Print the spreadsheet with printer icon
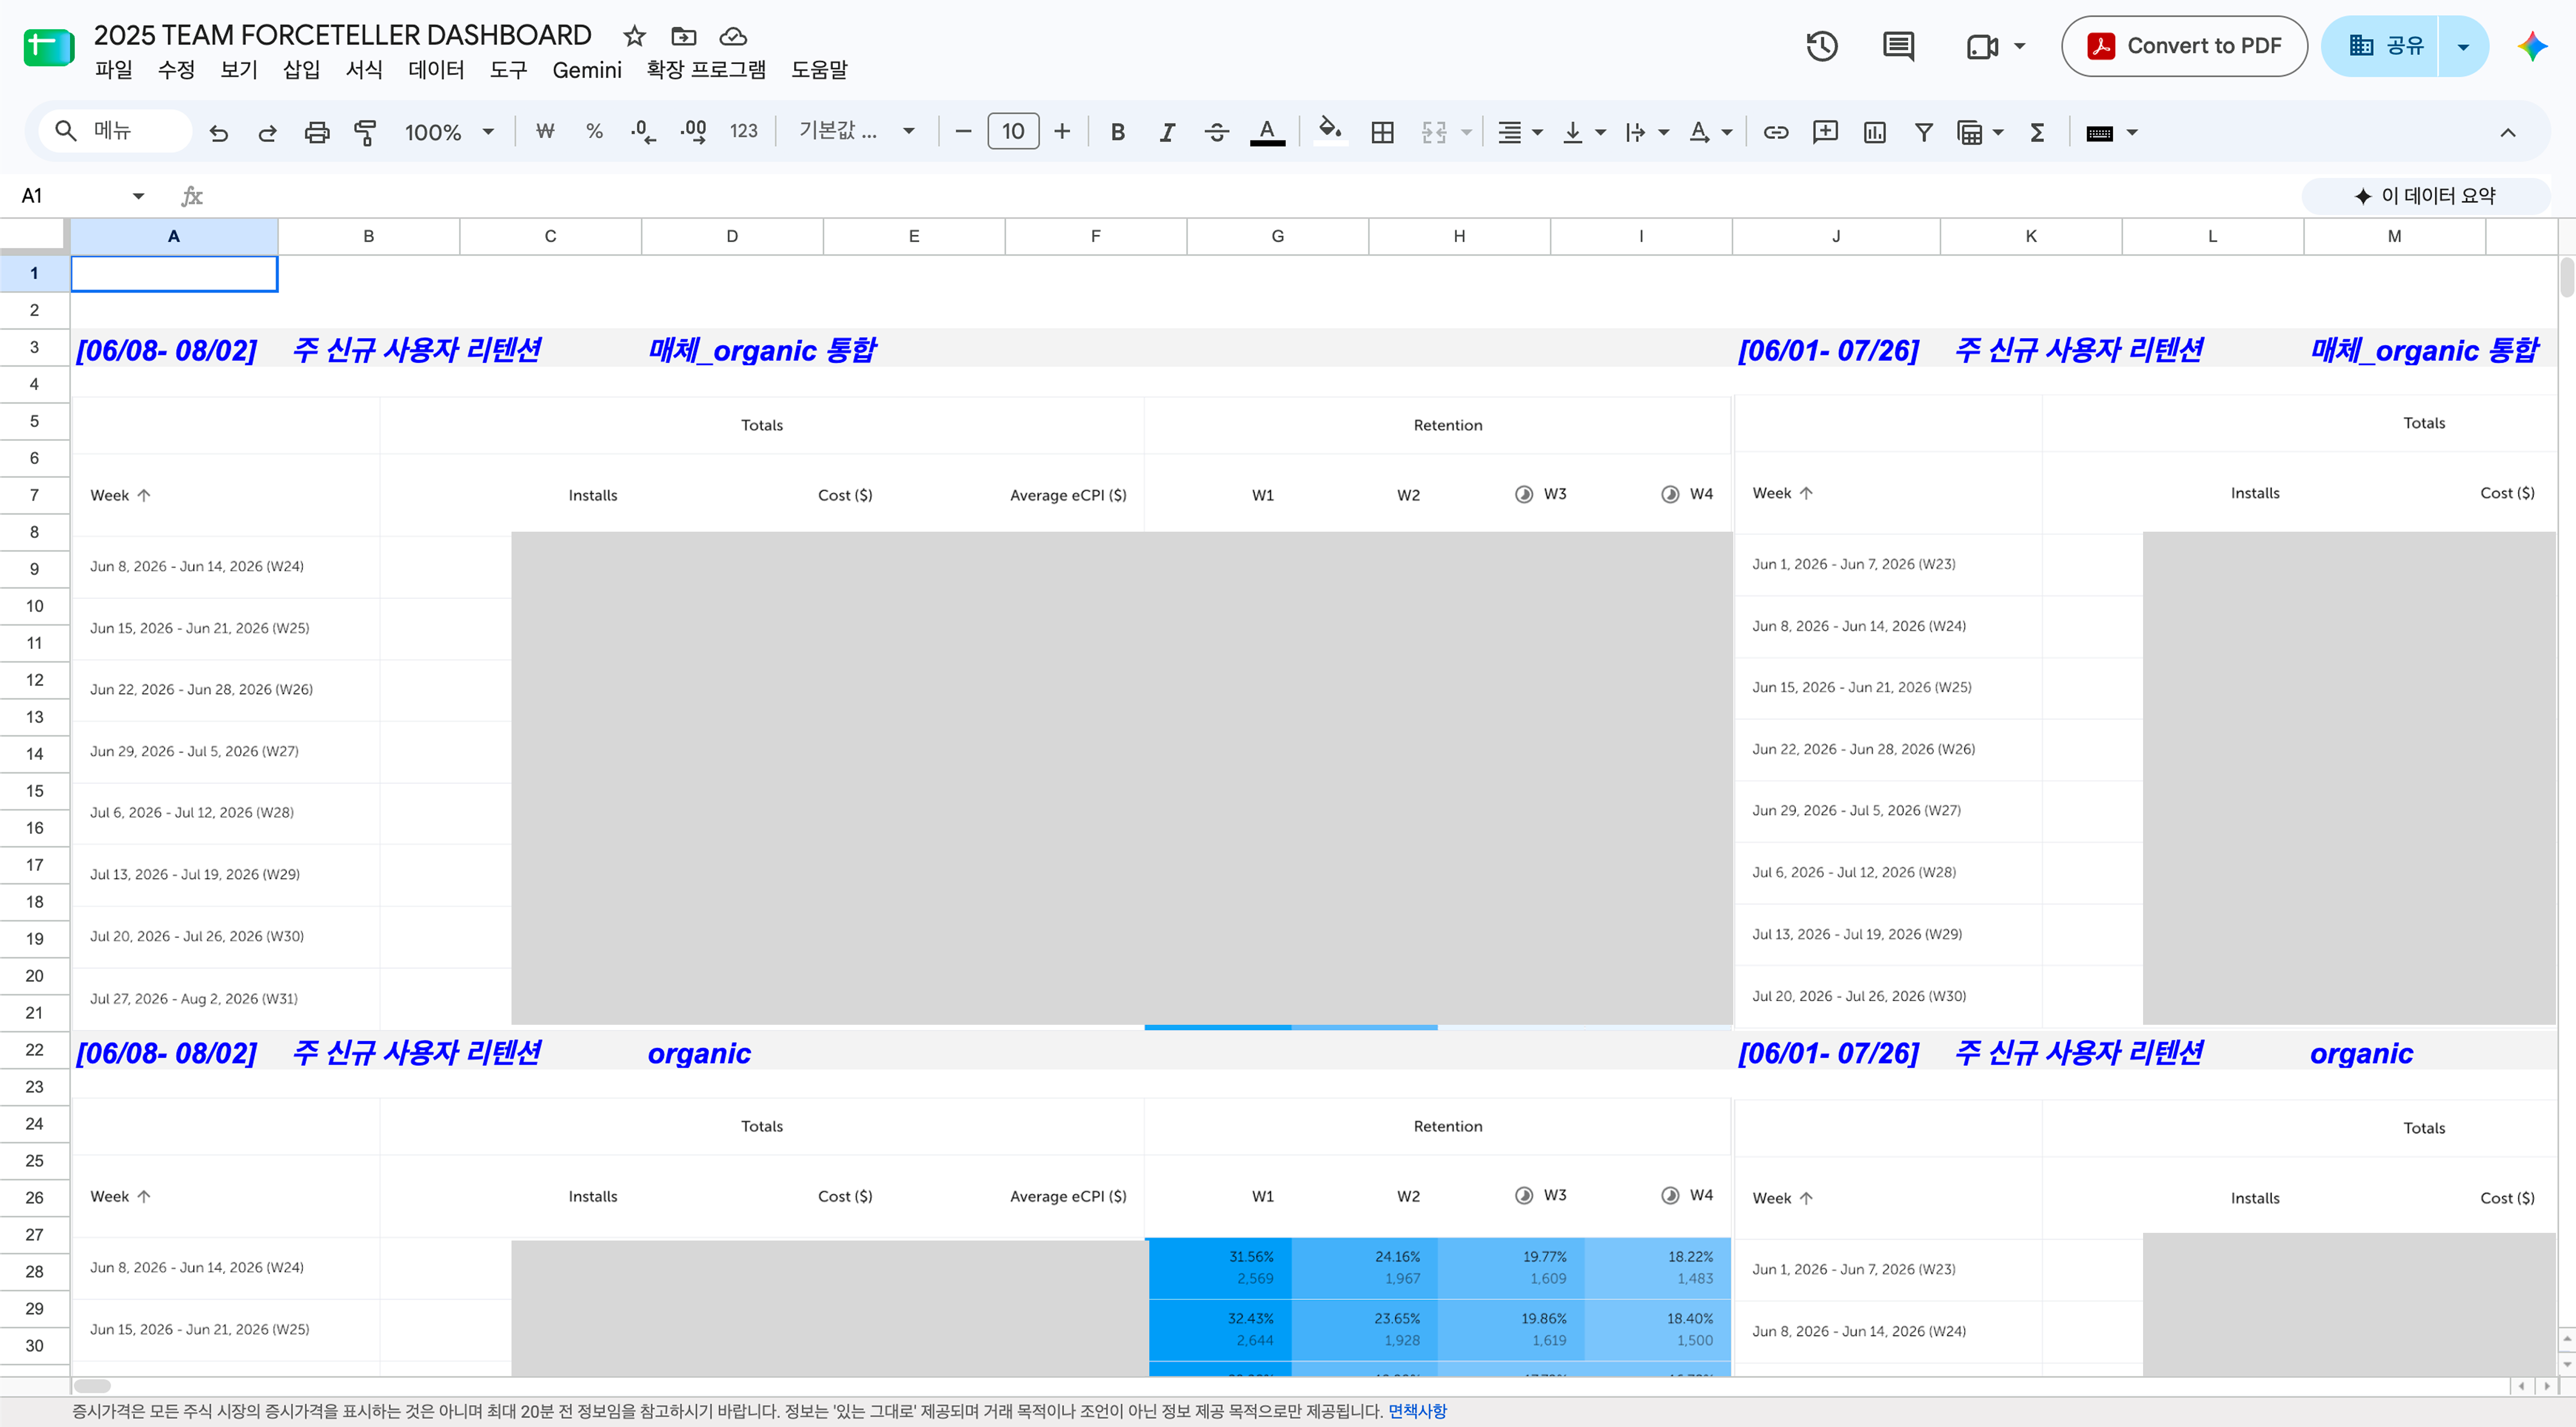2576x1427 pixels. point(317,132)
